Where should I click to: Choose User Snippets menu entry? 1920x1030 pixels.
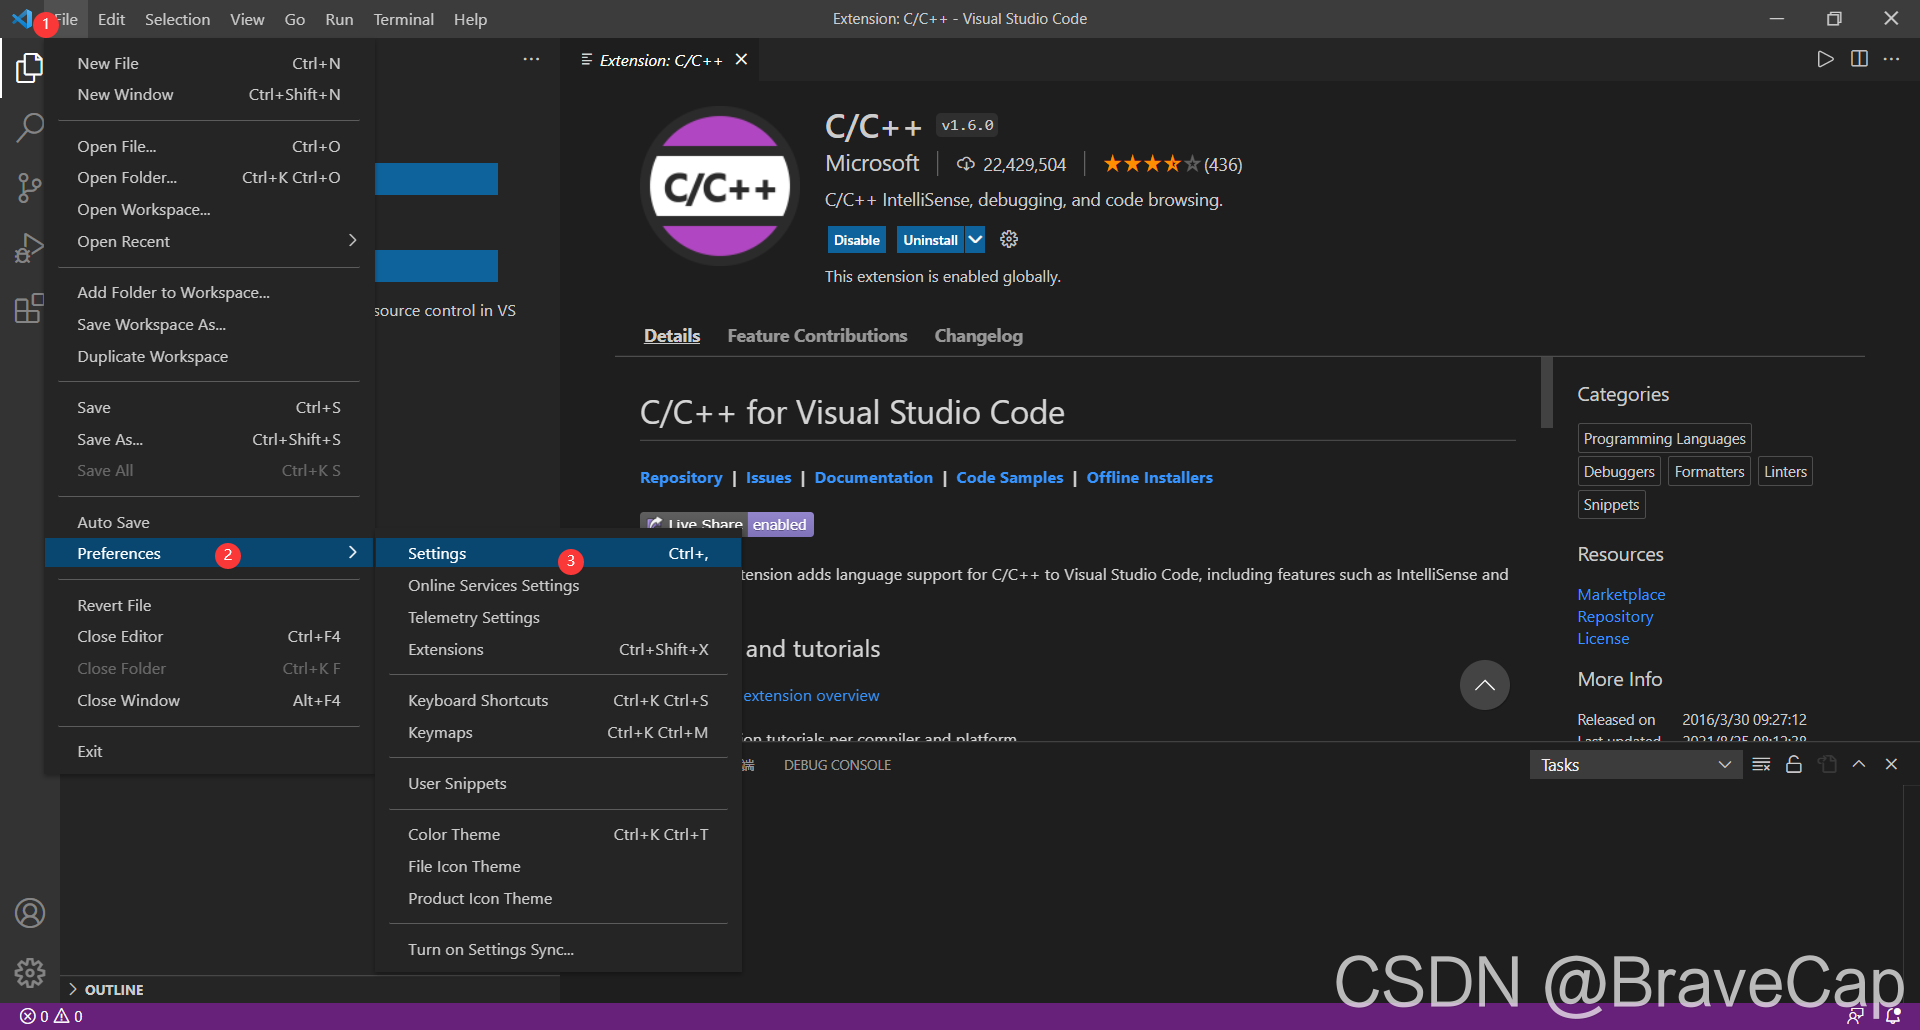(558, 783)
